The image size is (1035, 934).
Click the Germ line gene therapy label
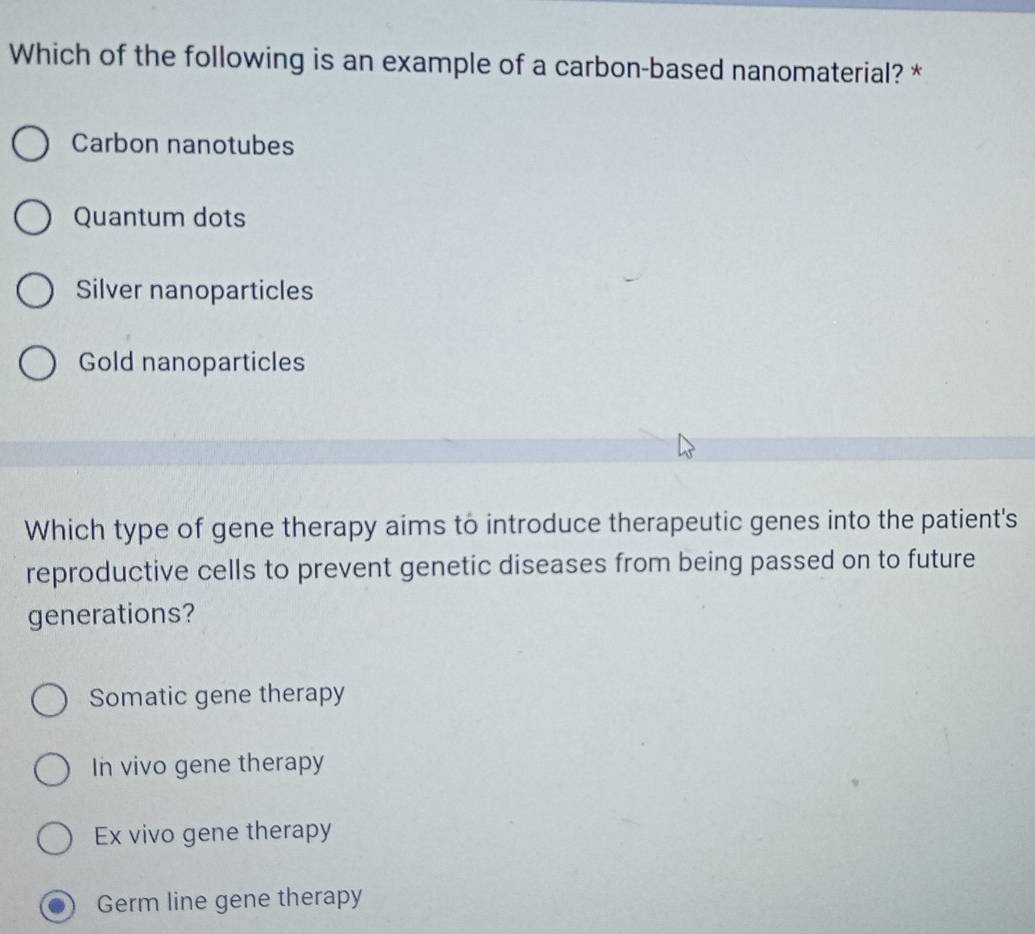230,899
